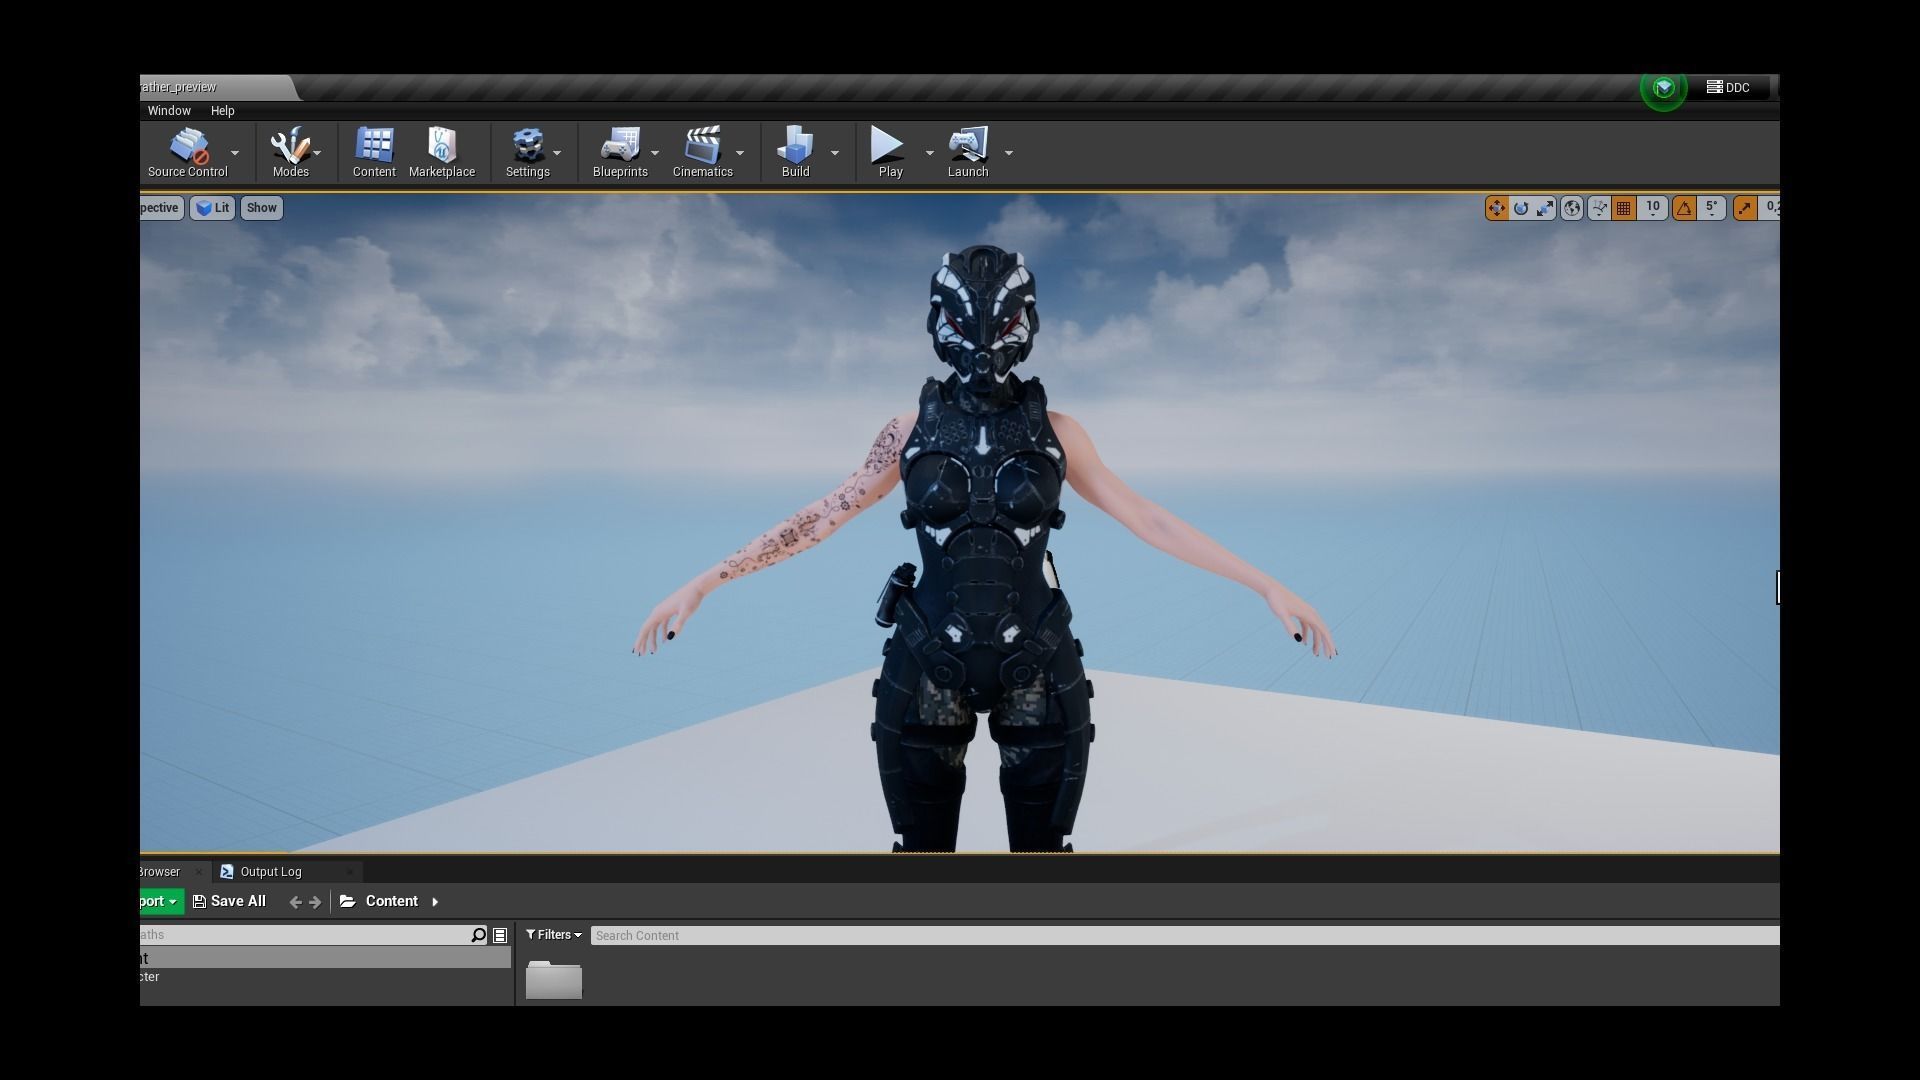Viewport: 1920px width, 1080px height.
Task: Open rotation snap 5° dropdown
Action: pos(1712,208)
